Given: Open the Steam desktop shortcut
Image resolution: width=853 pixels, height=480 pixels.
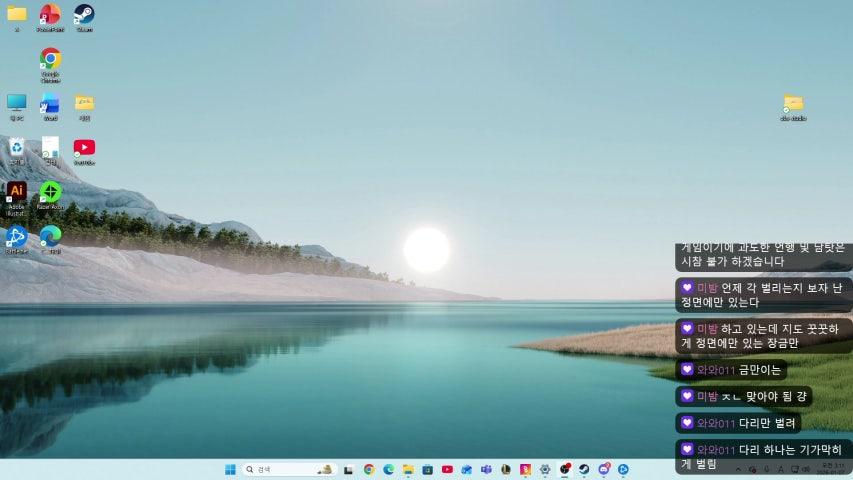Looking at the screenshot, I should tap(84, 15).
